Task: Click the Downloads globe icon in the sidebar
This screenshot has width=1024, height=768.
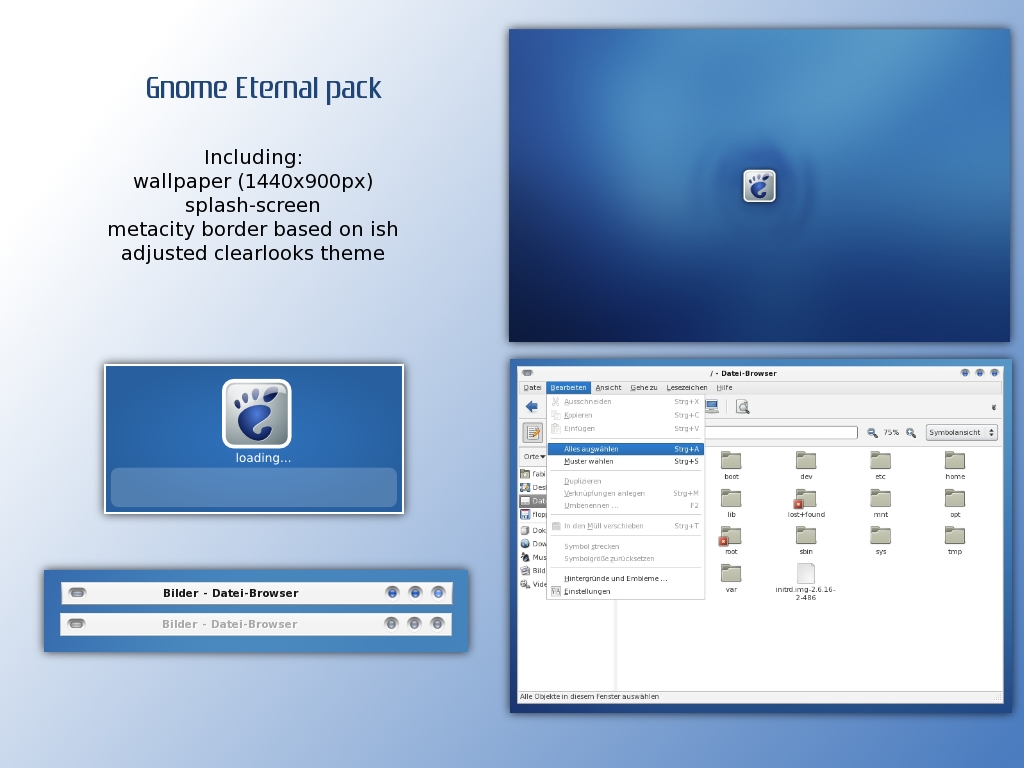Action: (525, 543)
